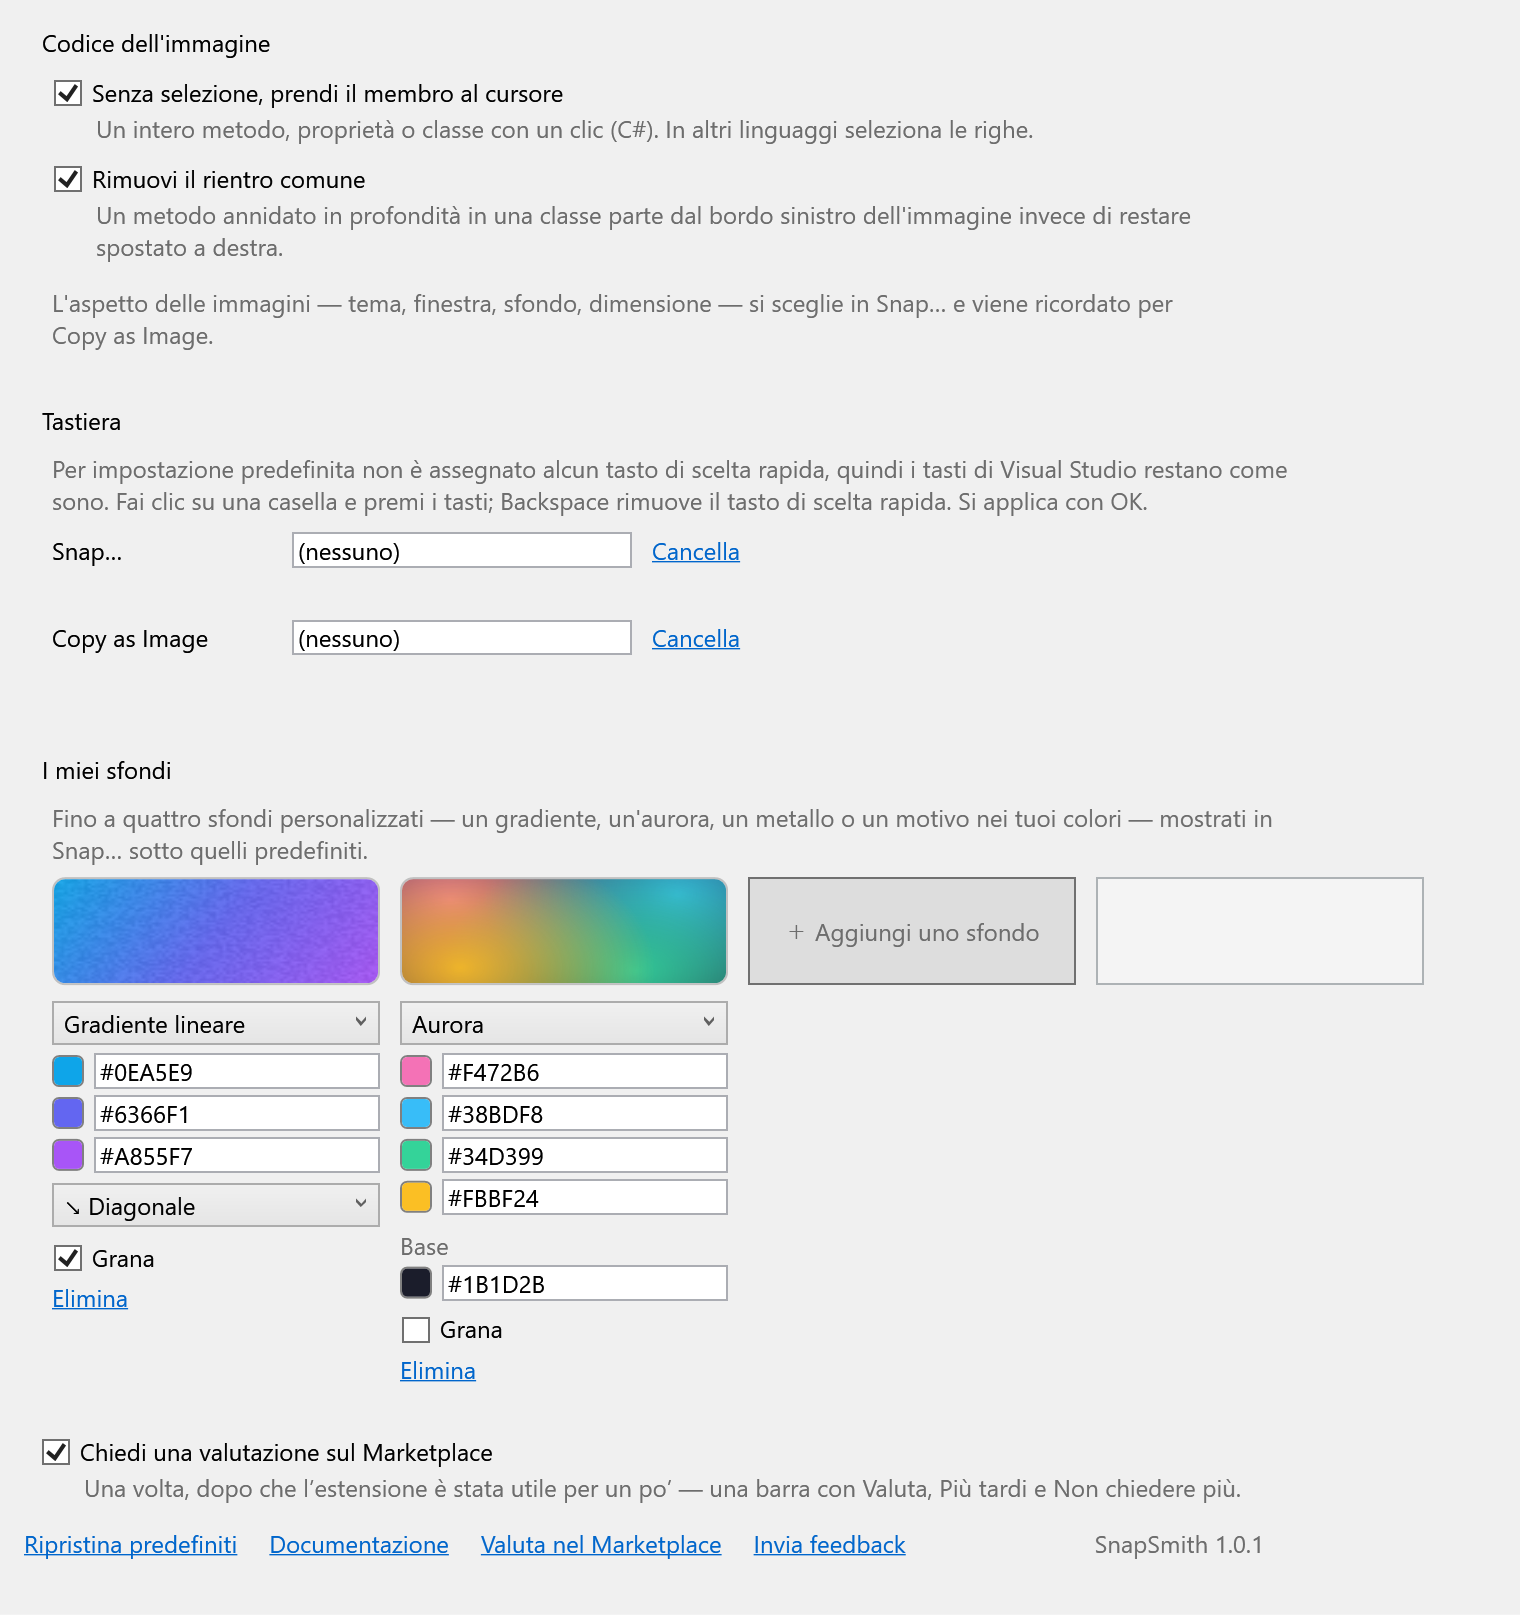Click 'Ripristina predefiniti' link
The image size is (1520, 1615).
131,1545
